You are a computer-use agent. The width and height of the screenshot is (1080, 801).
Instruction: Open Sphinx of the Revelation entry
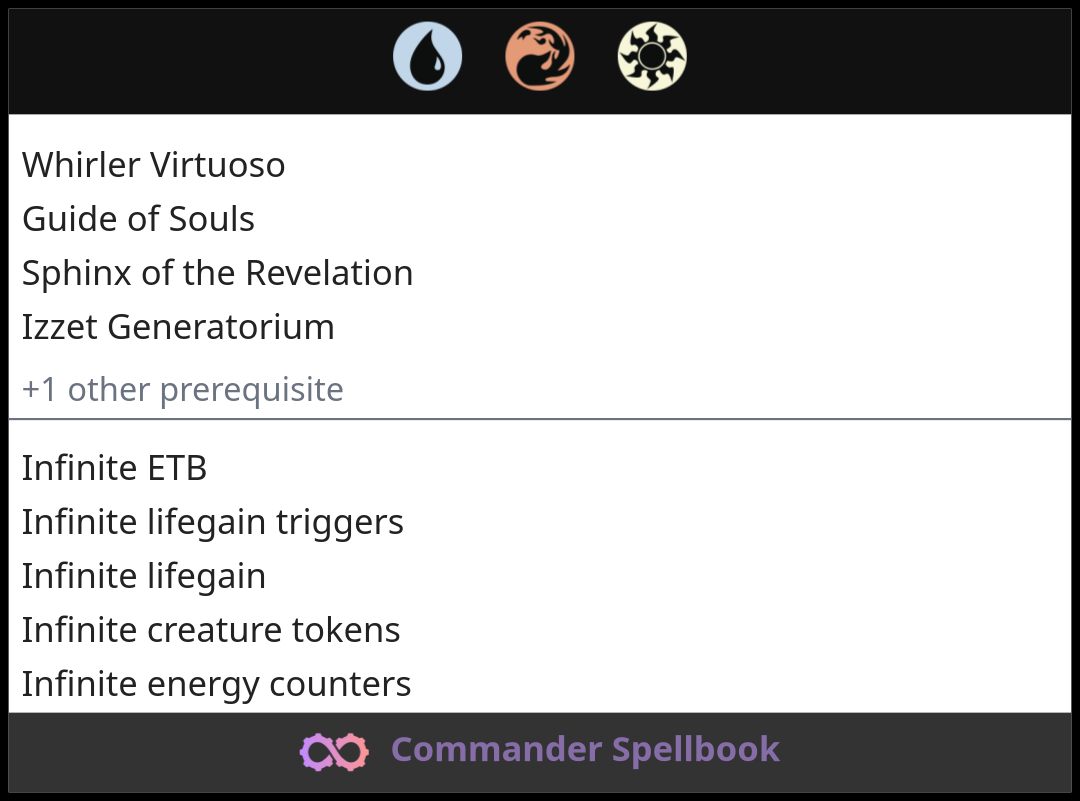[217, 273]
